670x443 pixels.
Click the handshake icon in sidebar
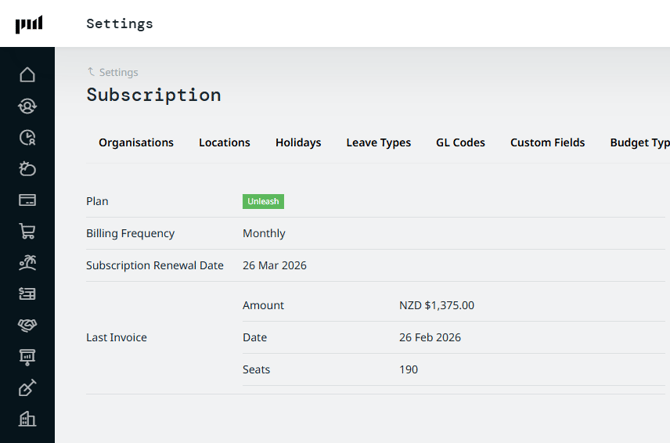(27, 325)
